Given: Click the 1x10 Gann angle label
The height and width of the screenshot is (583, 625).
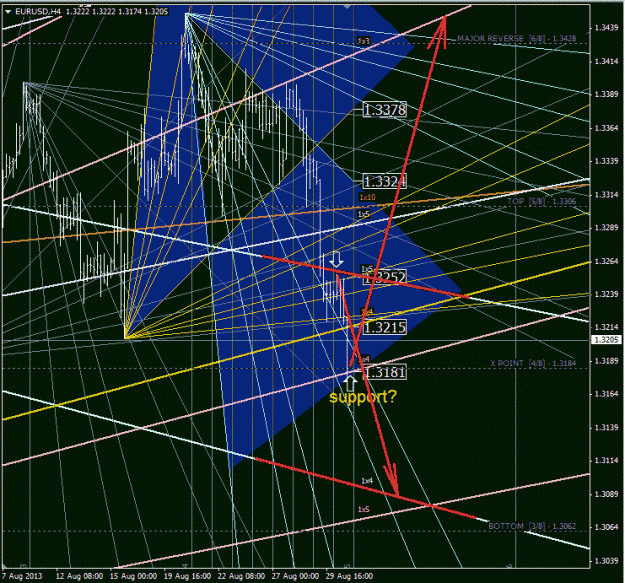Looking at the screenshot, I should (367, 197).
